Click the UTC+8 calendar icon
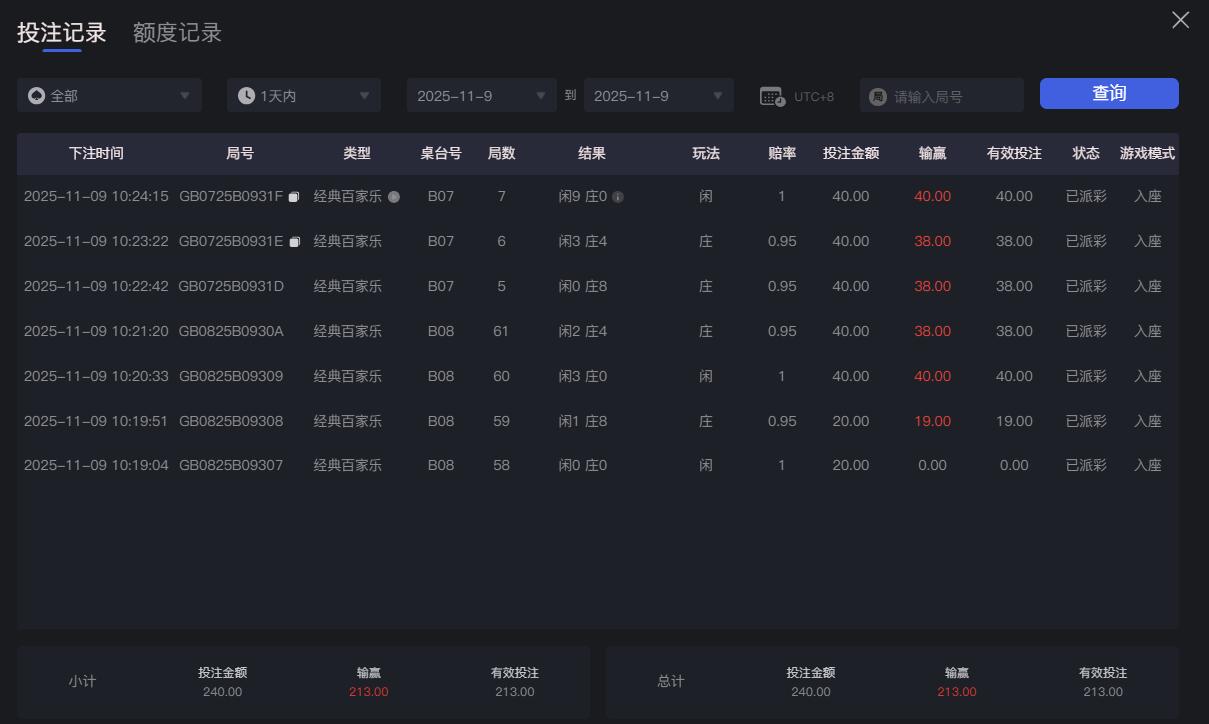 coord(770,95)
